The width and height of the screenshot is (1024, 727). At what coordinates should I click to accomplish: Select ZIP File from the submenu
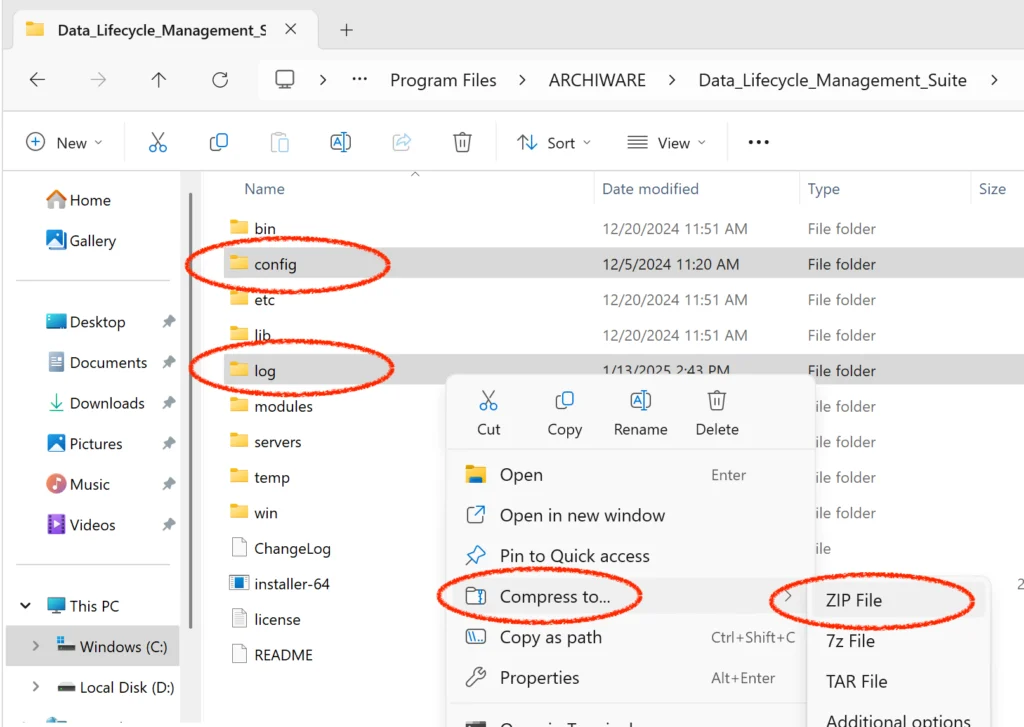tap(853, 600)
